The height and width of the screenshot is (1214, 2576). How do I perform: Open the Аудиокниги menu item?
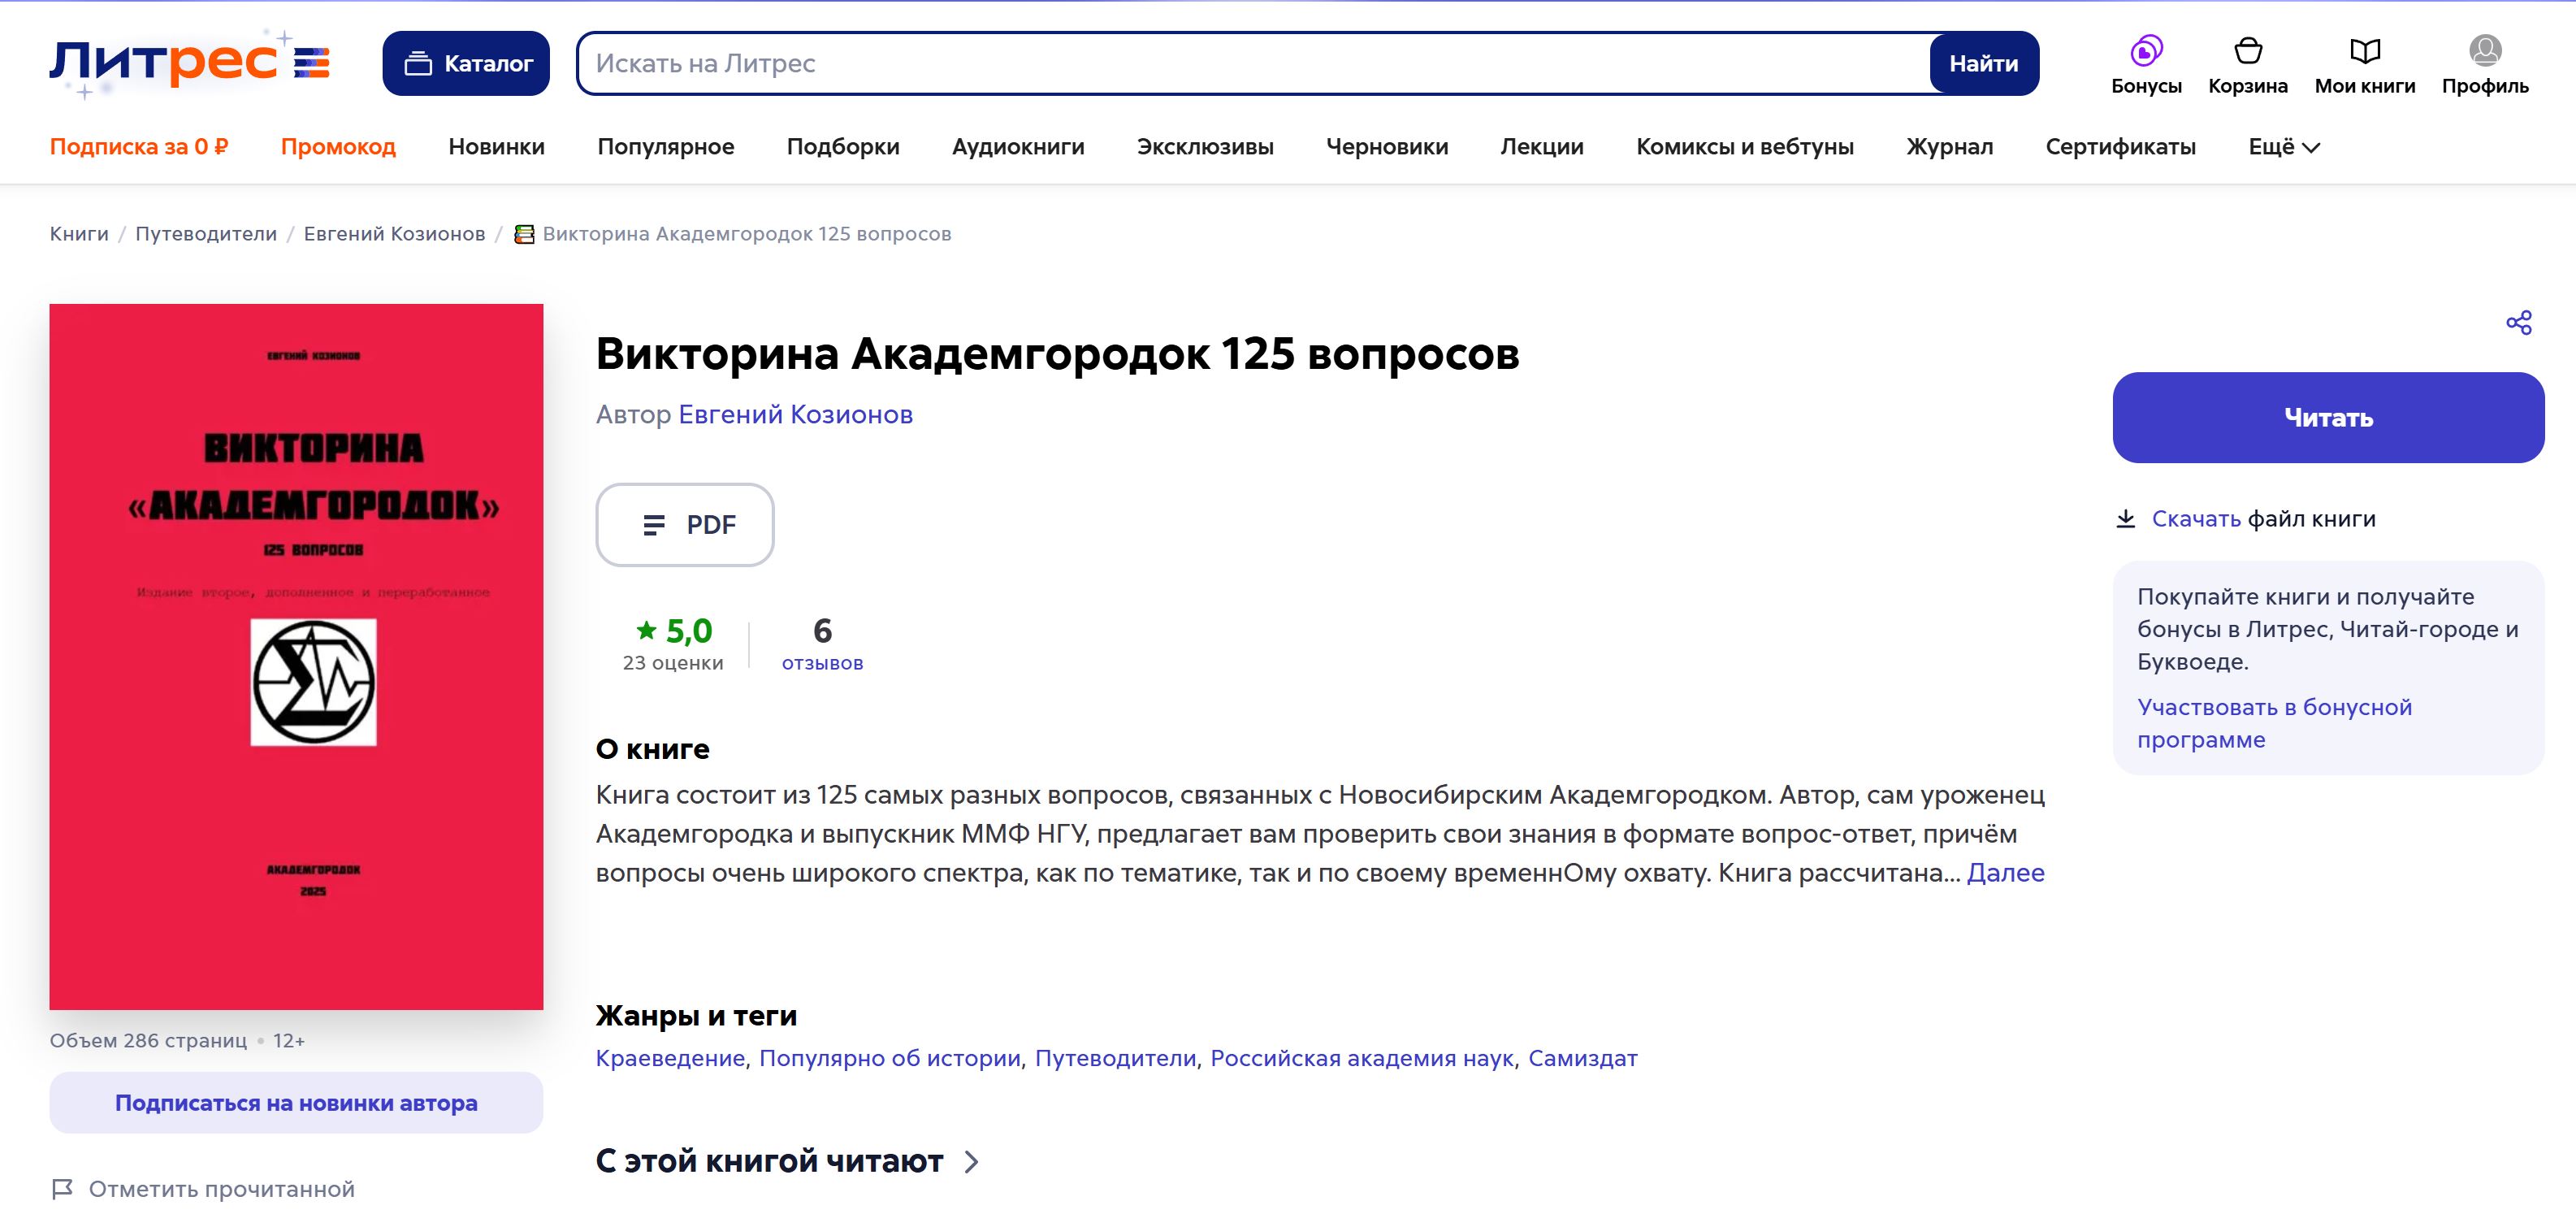coord(1017,147)
